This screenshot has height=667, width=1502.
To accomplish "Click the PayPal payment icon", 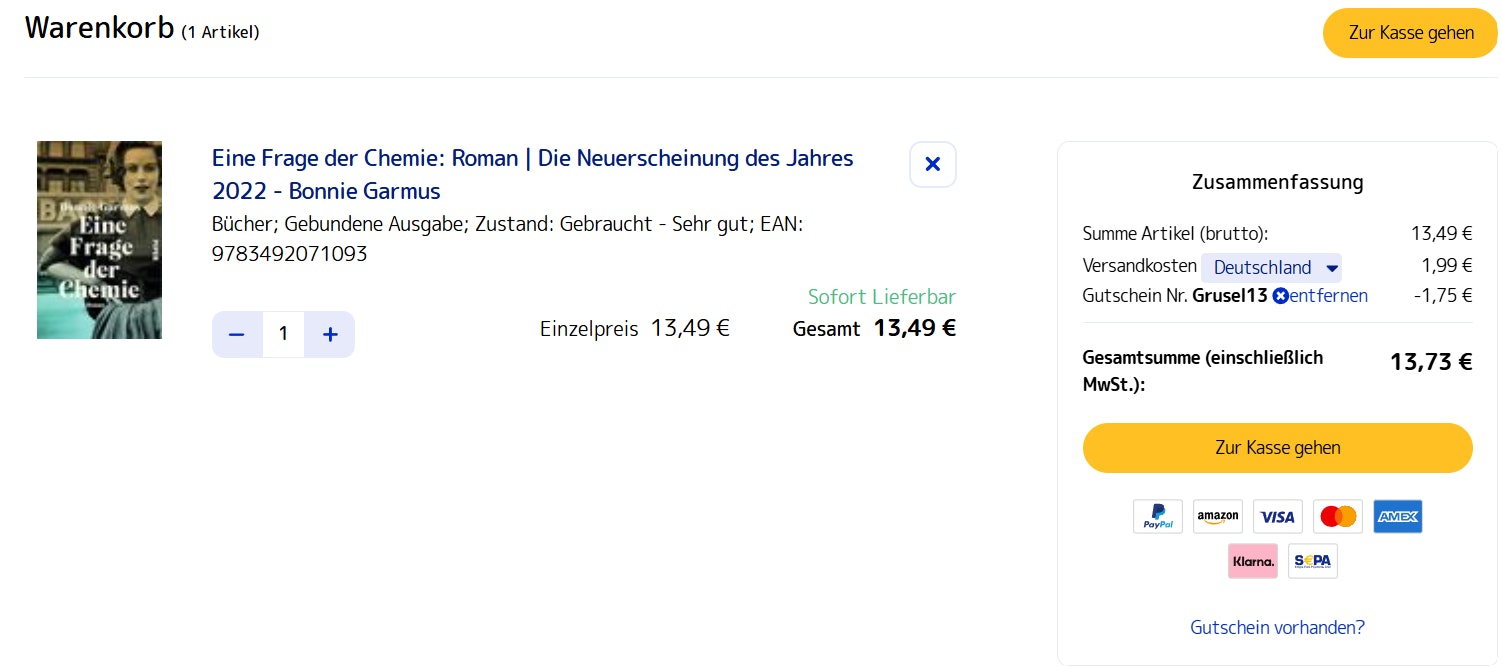I will (x=1158, y=517).
